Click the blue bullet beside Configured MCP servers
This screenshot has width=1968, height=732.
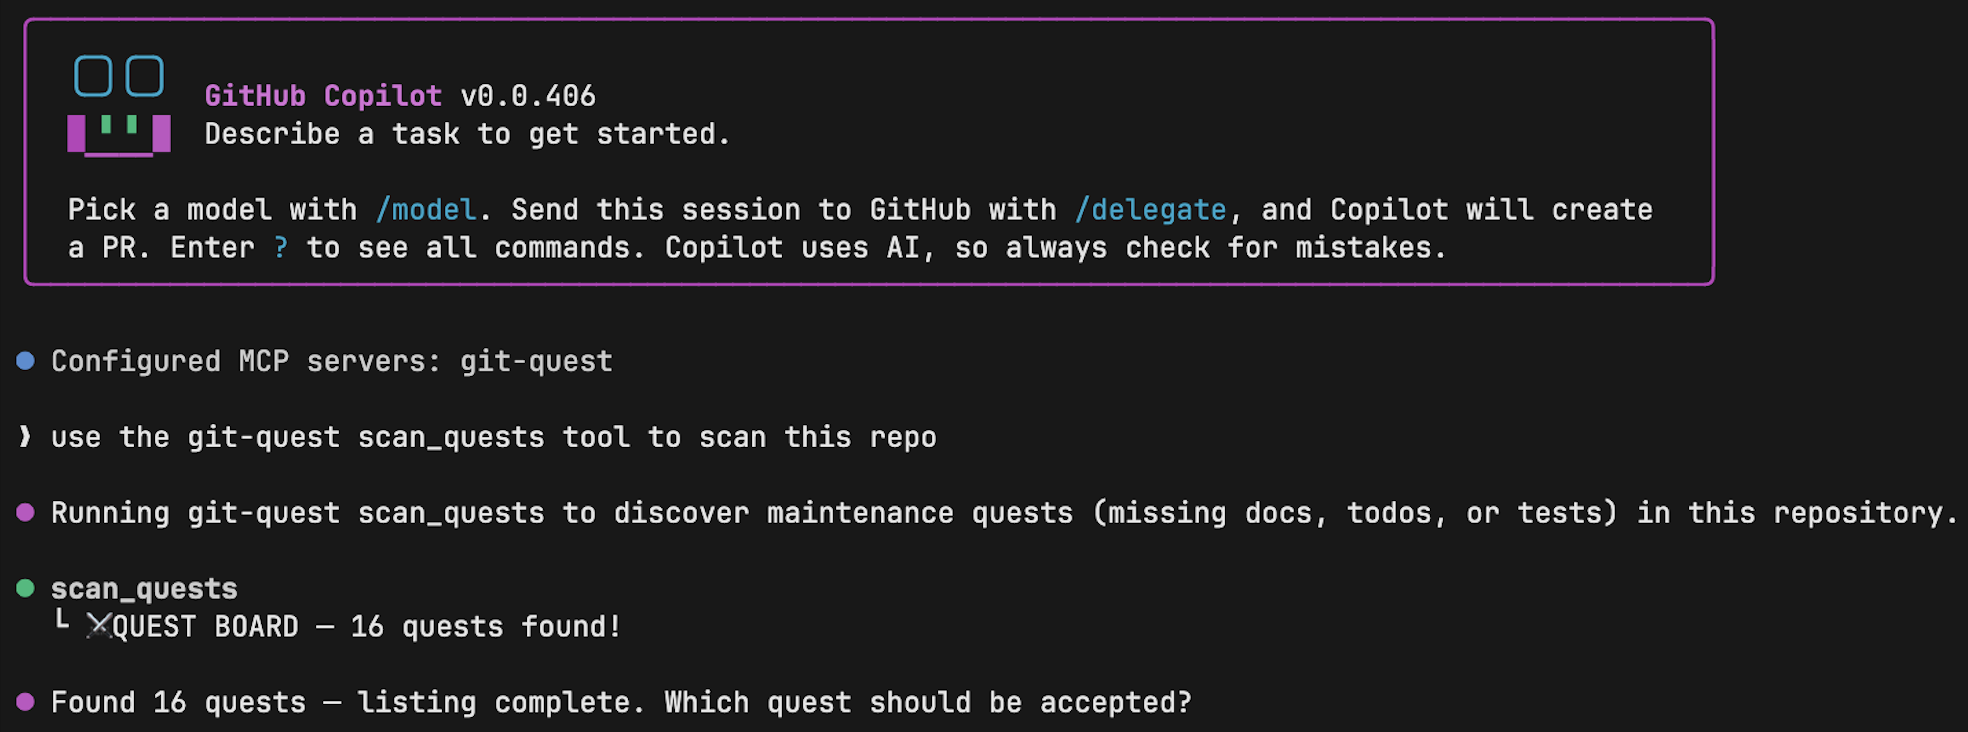point(26,361)
